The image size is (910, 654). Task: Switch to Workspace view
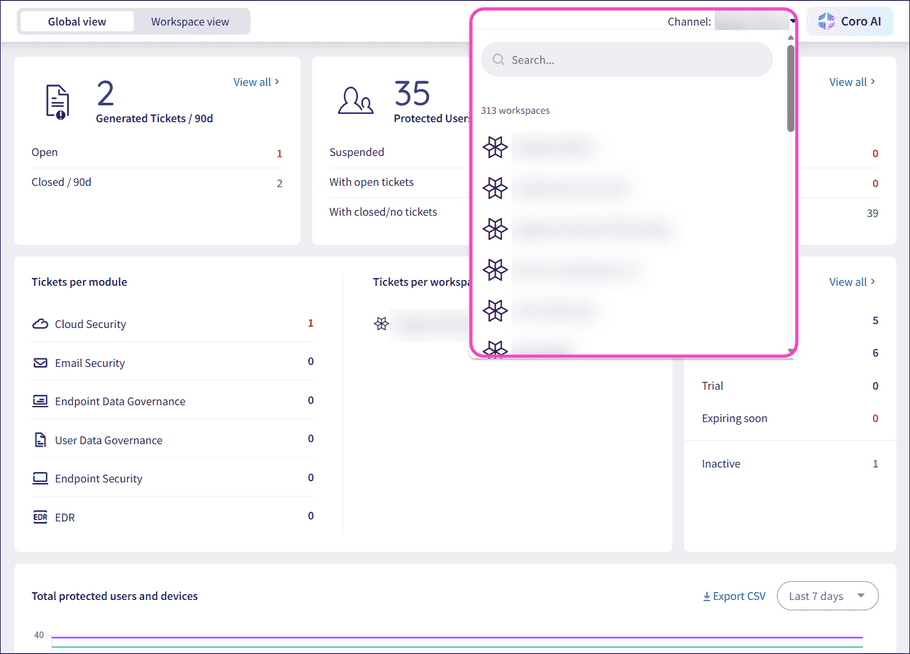(188, 20)
